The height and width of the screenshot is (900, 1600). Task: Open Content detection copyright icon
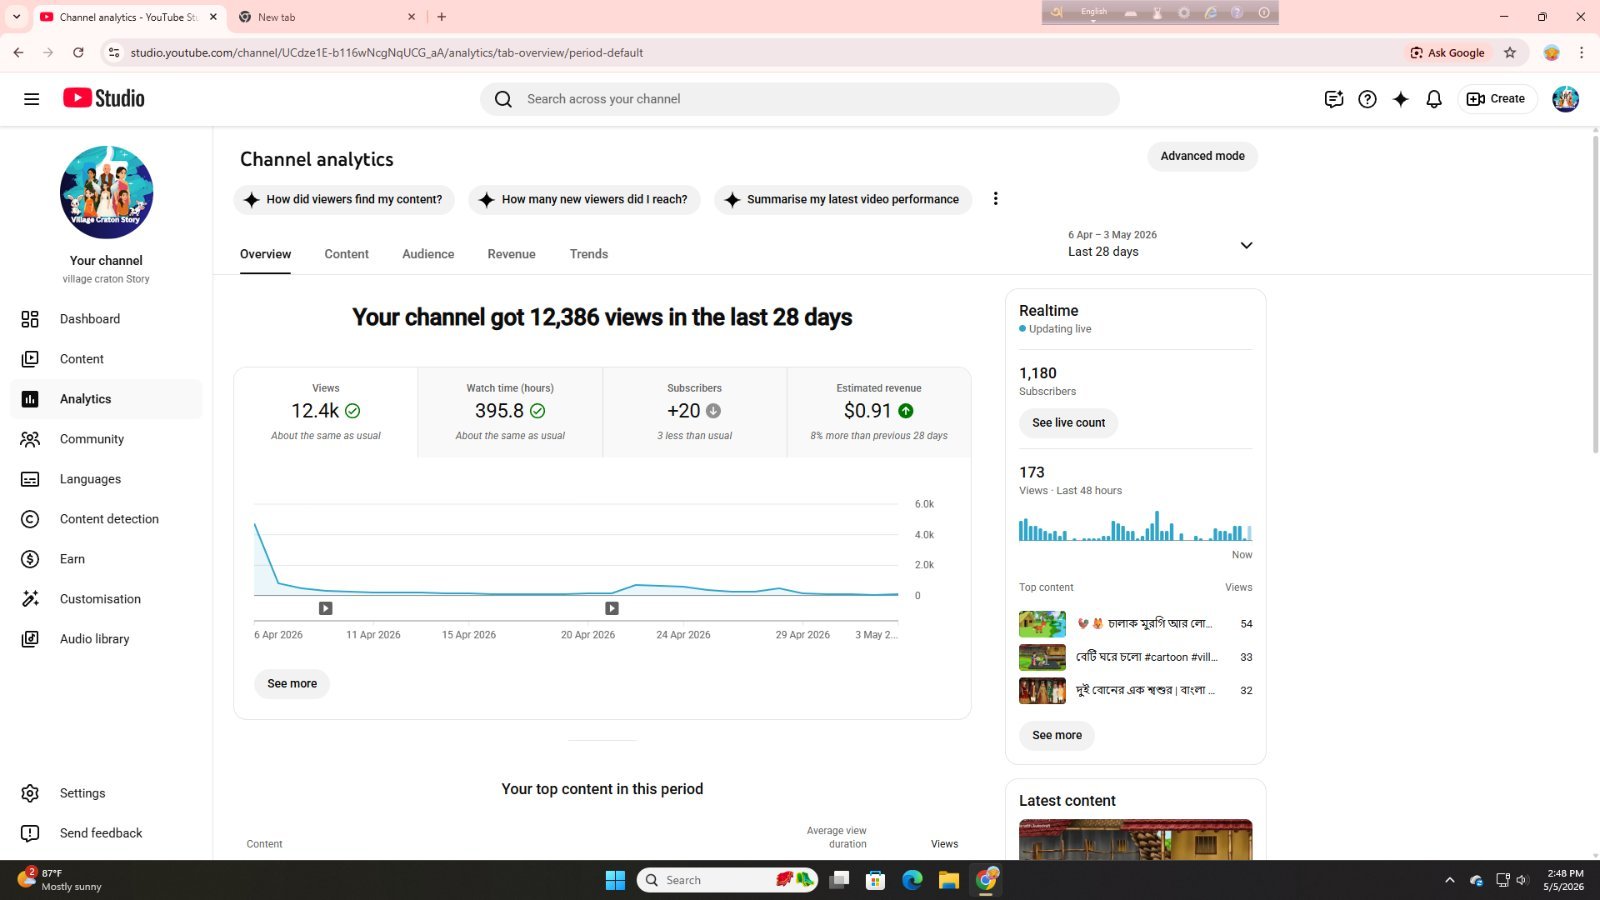click(x=30, y=519)
